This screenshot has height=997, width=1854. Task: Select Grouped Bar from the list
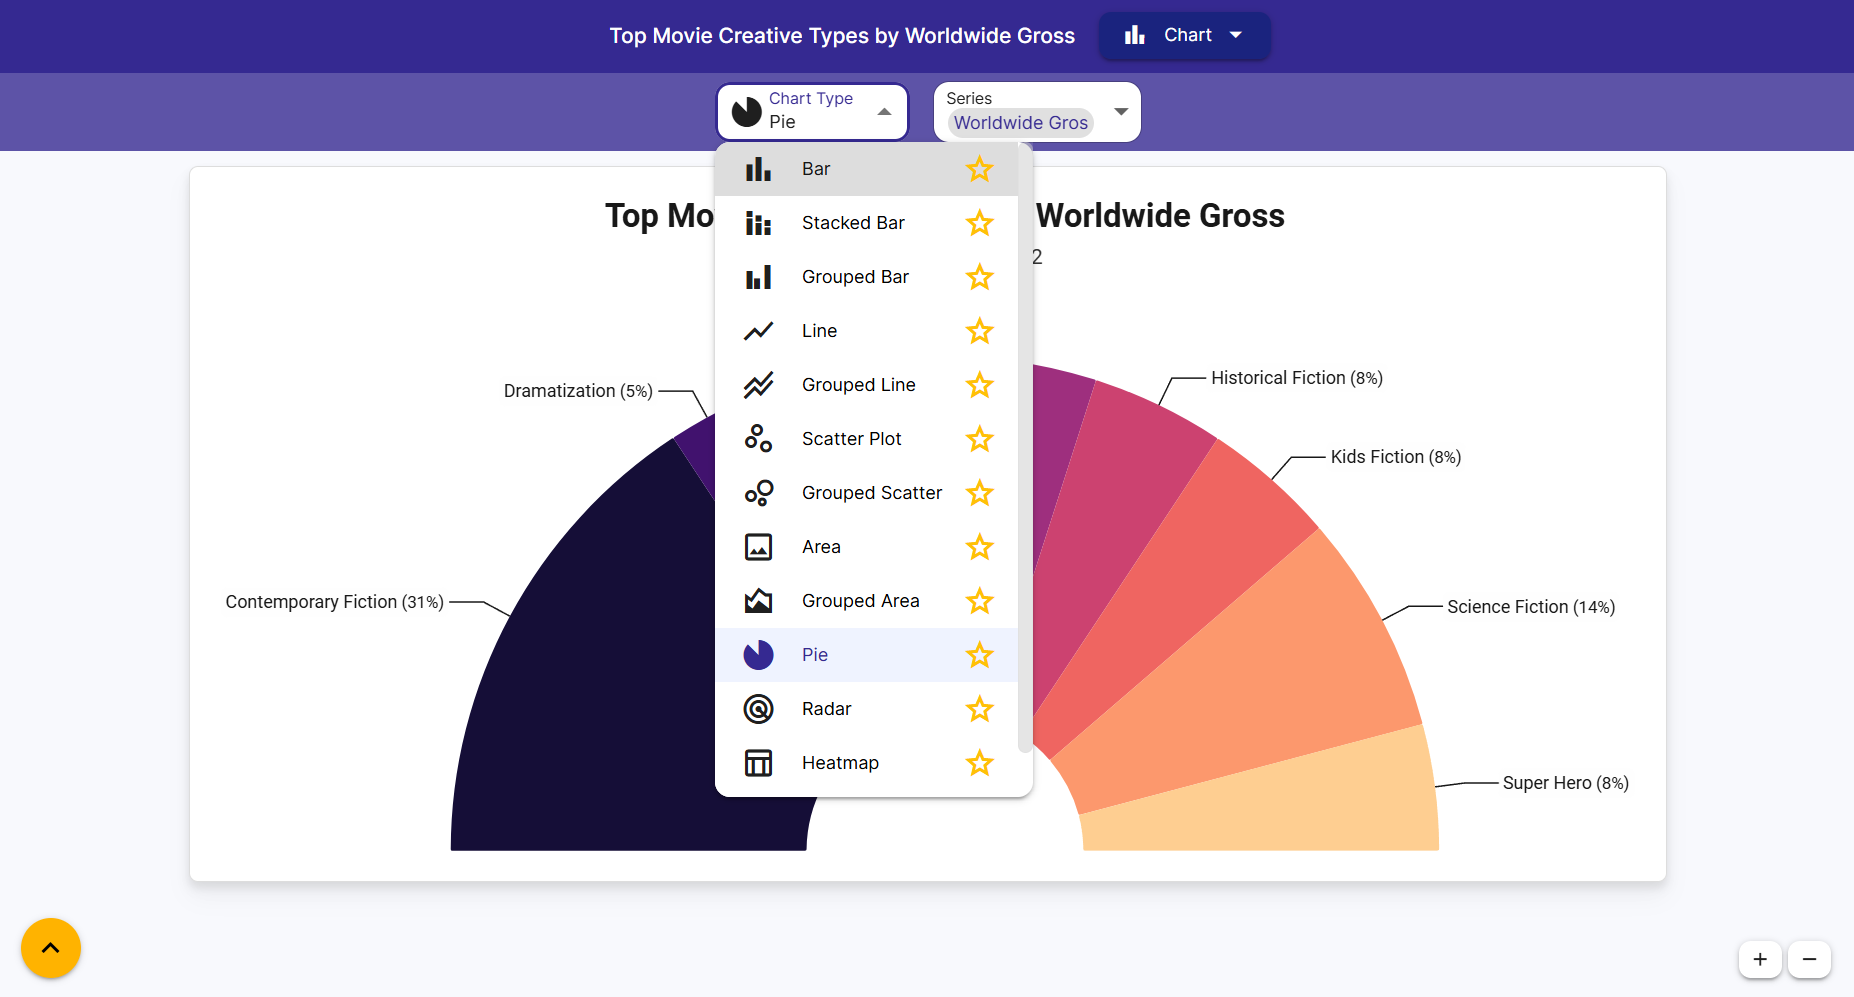pyautogui.click(x=855, y=277)
